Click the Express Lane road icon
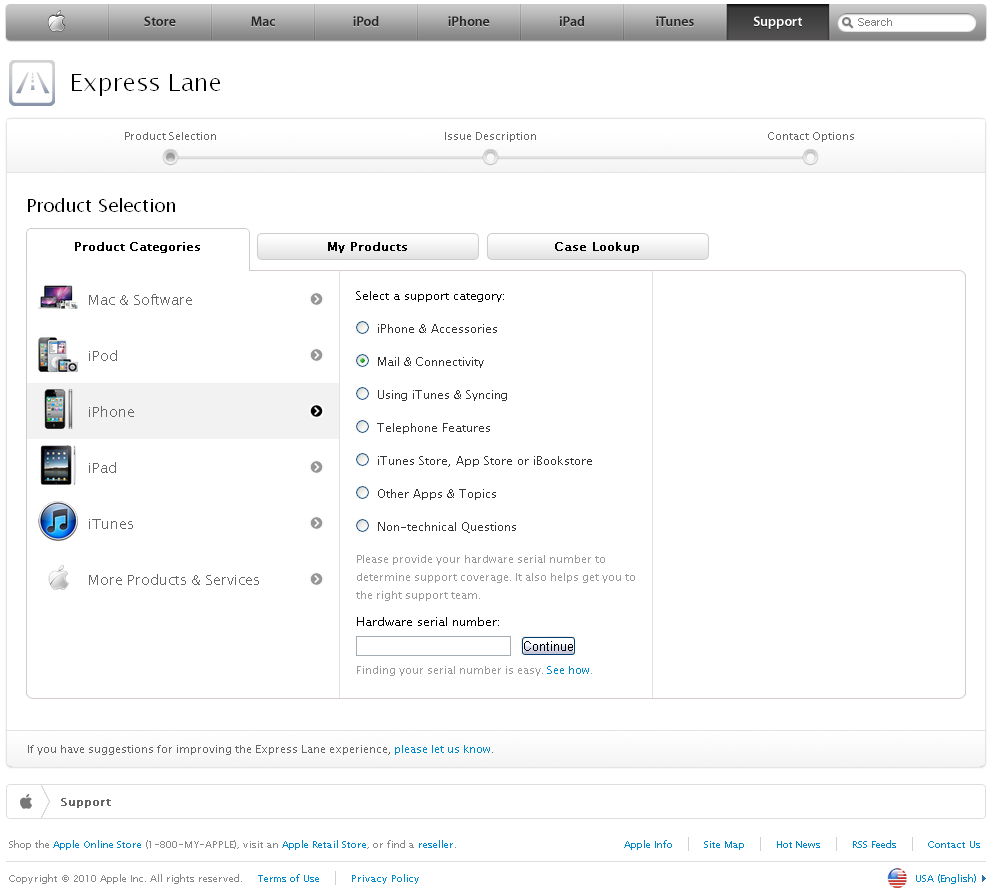 pos(32,83)
